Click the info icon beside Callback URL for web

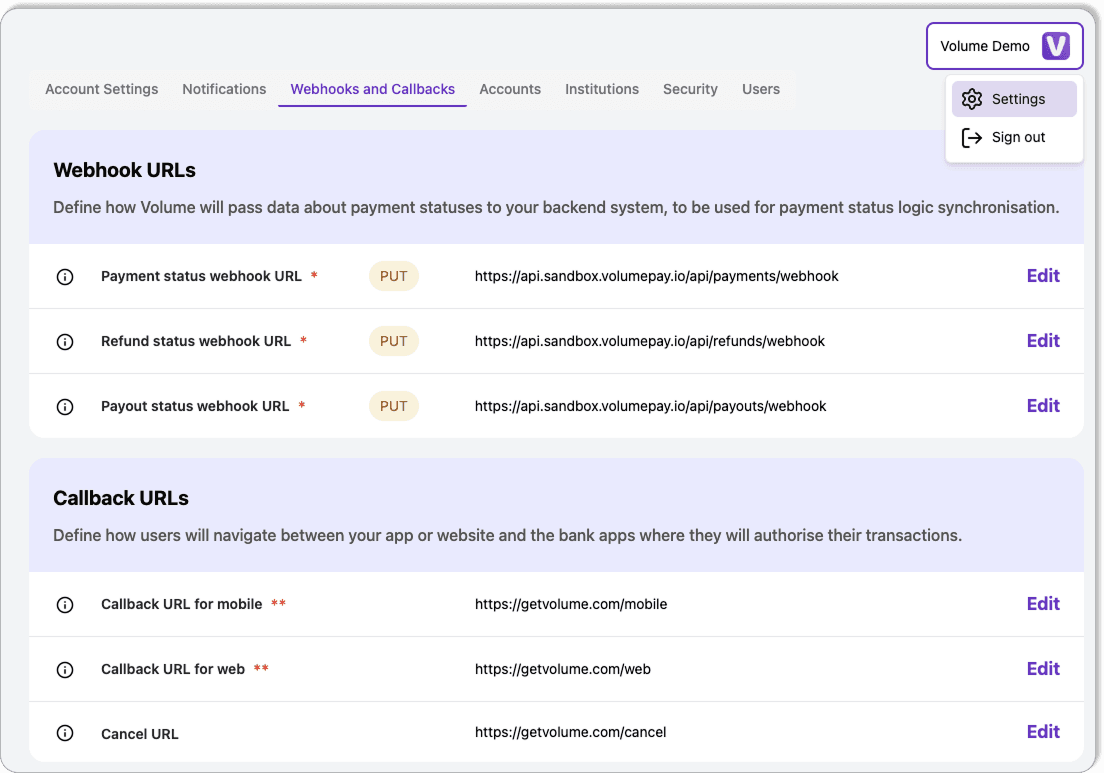point(65,670)
